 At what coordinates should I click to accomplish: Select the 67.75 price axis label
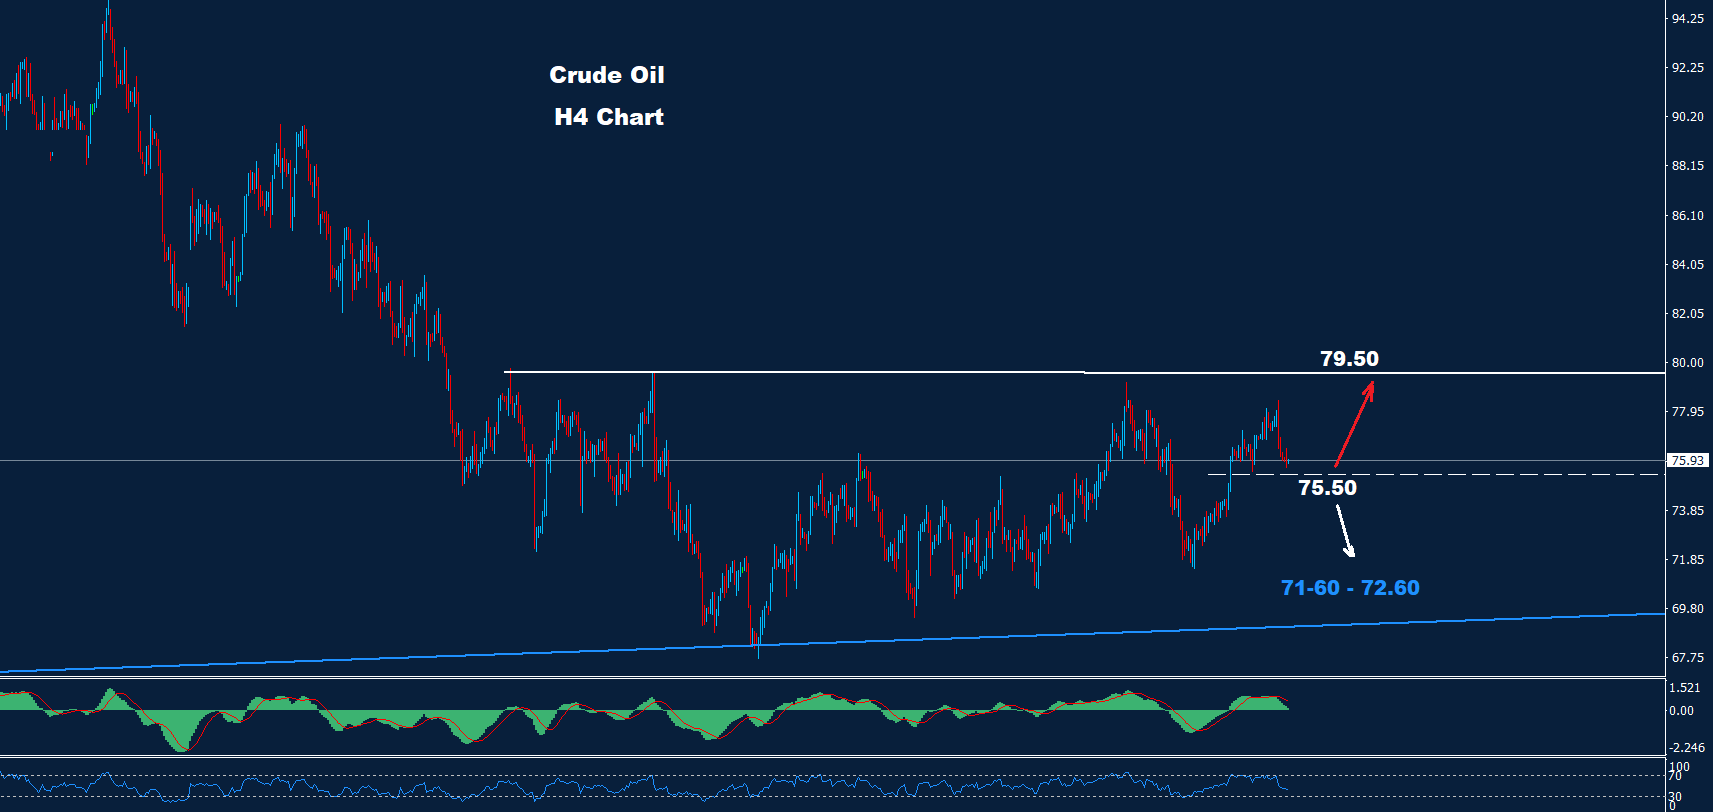tap(1687, 658)
